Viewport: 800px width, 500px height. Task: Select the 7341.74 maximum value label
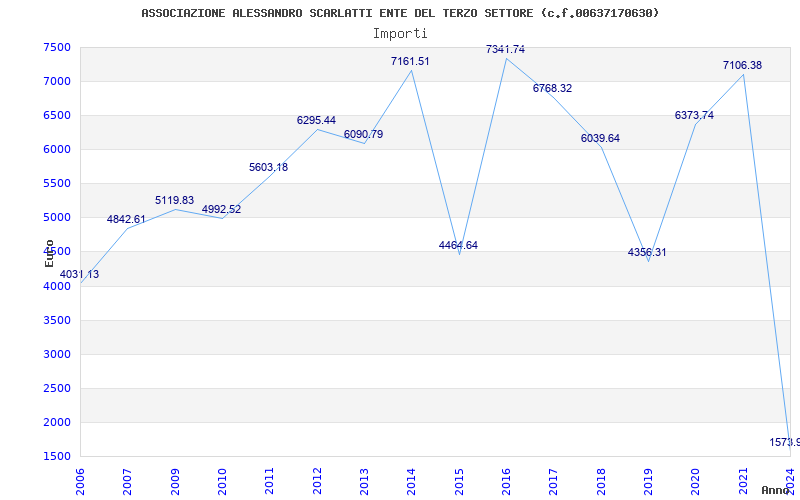coord(505,49)
